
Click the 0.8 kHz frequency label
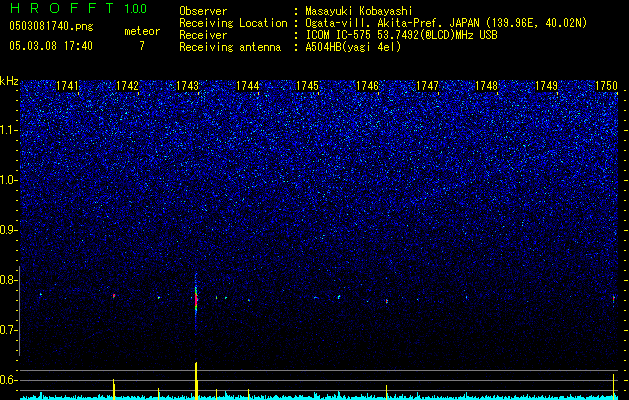tap(7, 280)
